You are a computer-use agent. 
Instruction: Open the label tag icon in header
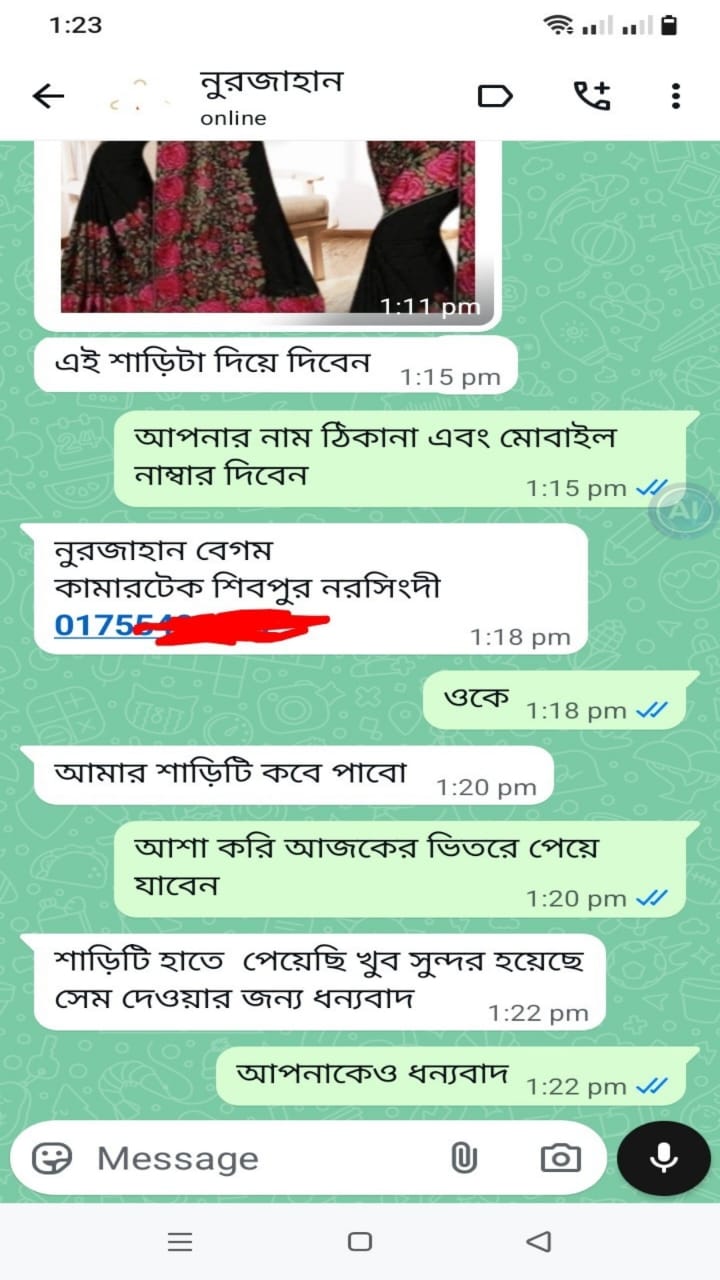pyautogui.click(x=496, y=96)
